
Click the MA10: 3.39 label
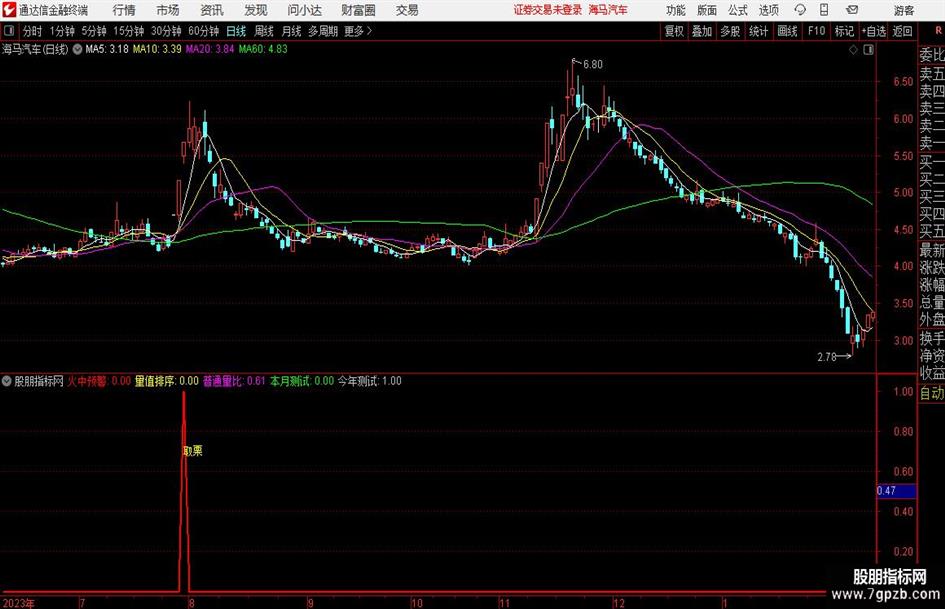coord(157,49)
